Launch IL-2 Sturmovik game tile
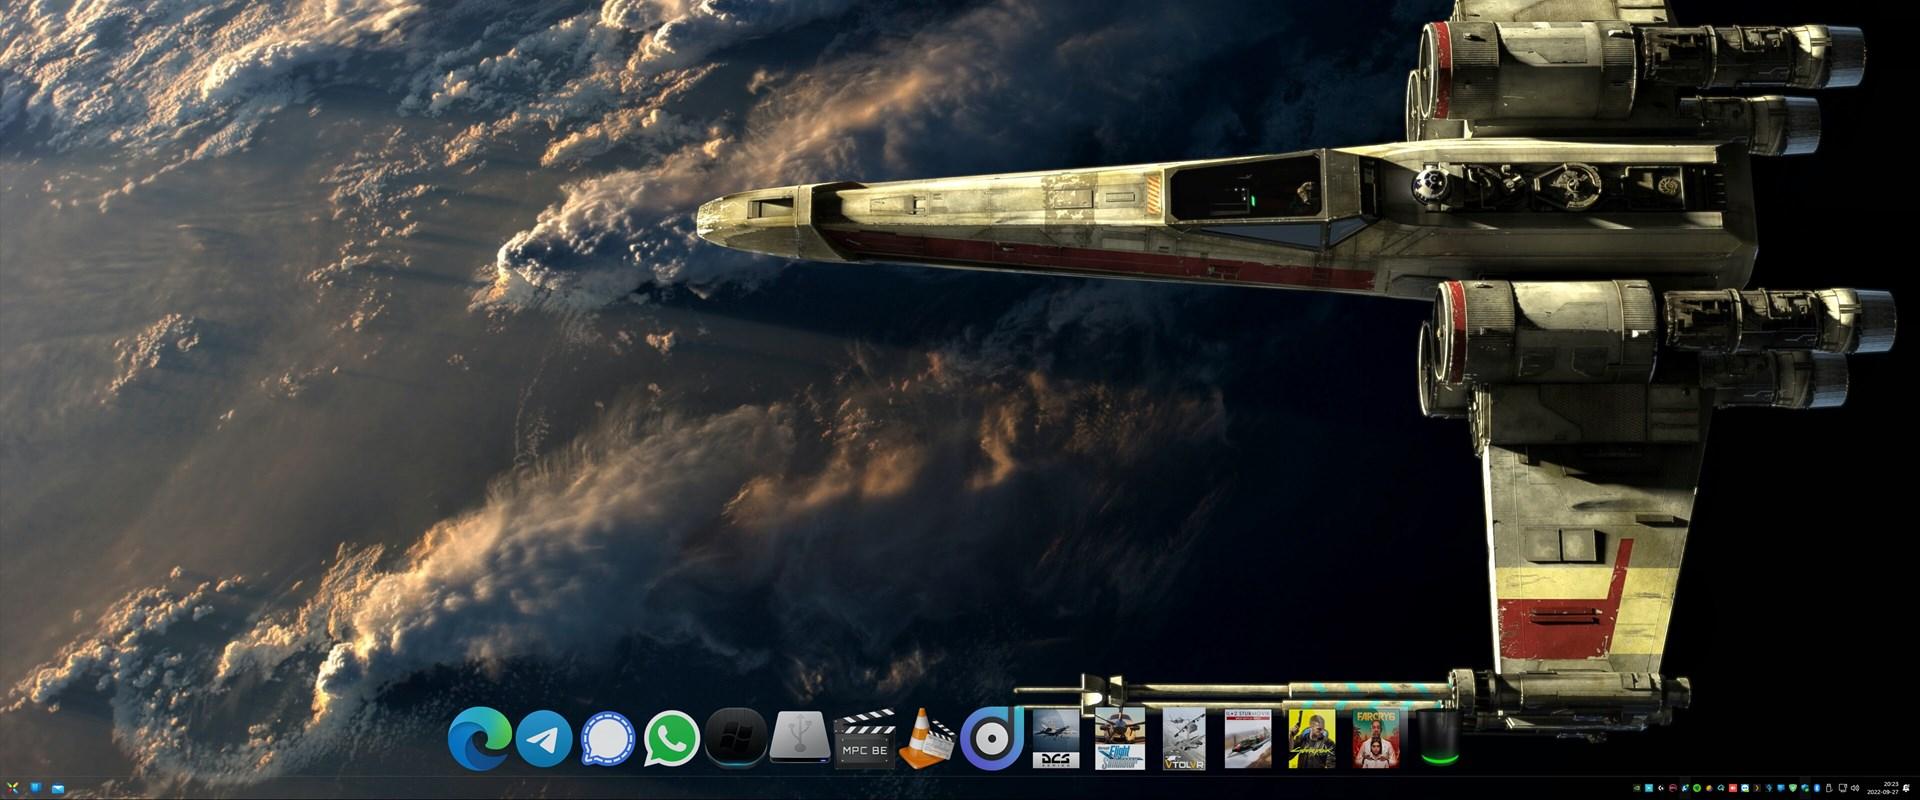Viewport: 1920px width, 800px height. click(x=1248, y=741)
